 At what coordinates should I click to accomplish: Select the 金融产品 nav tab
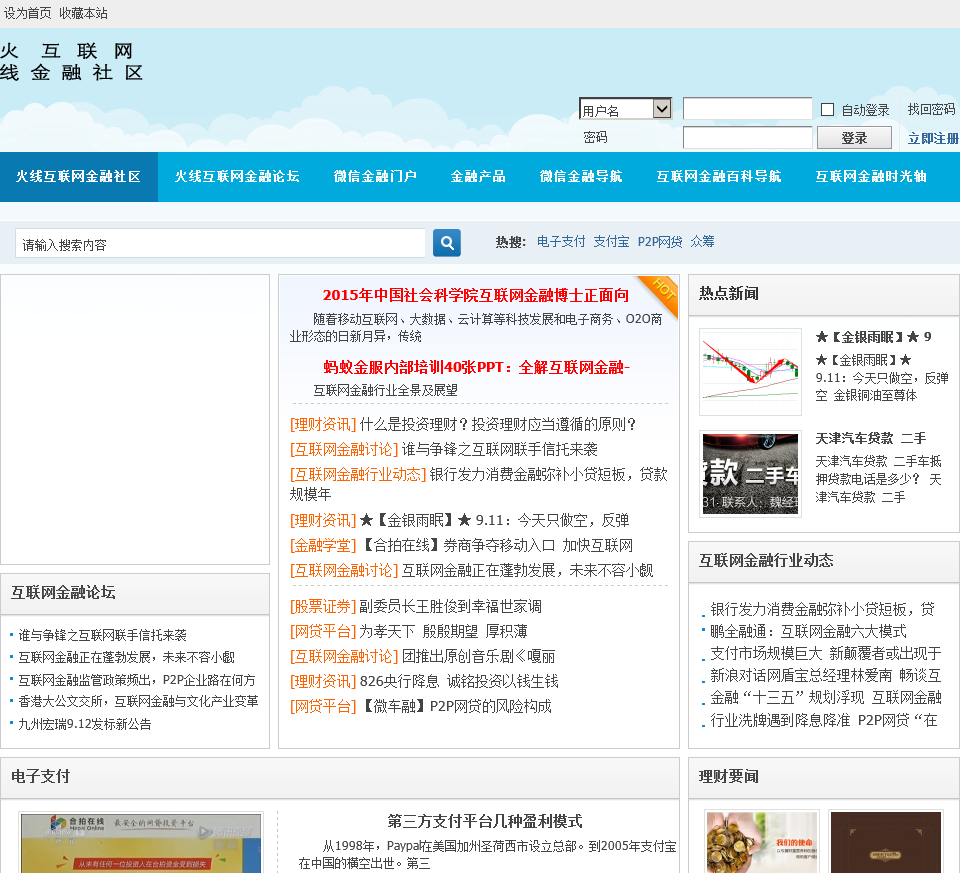478,176
